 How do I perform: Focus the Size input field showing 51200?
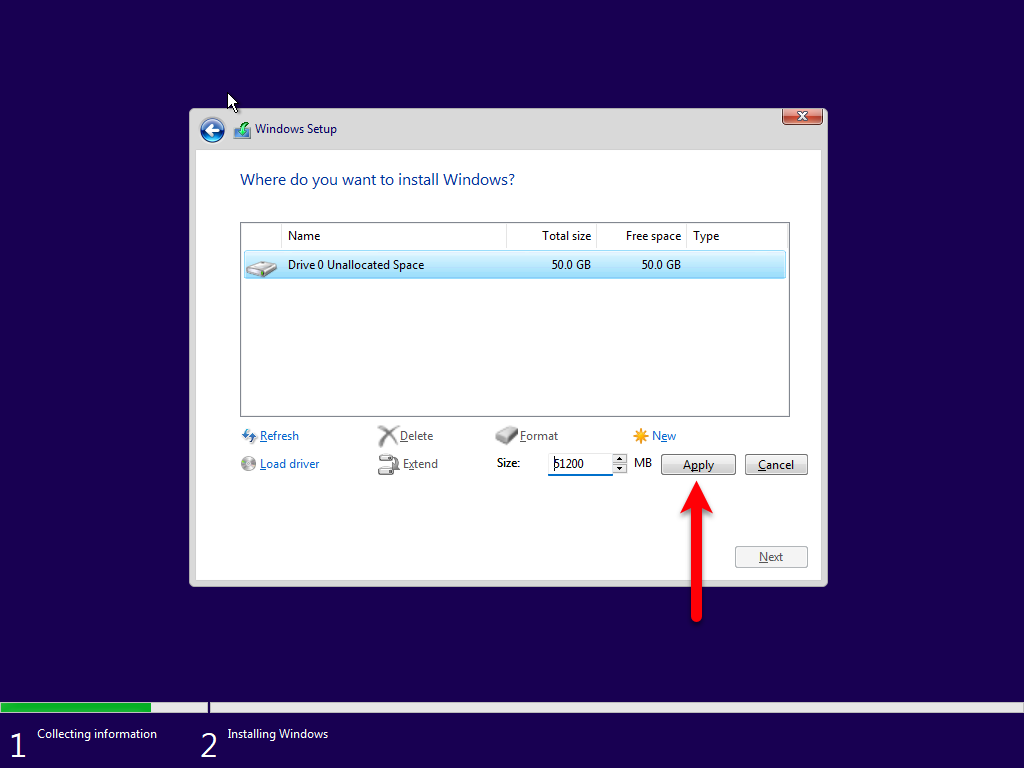580,464
